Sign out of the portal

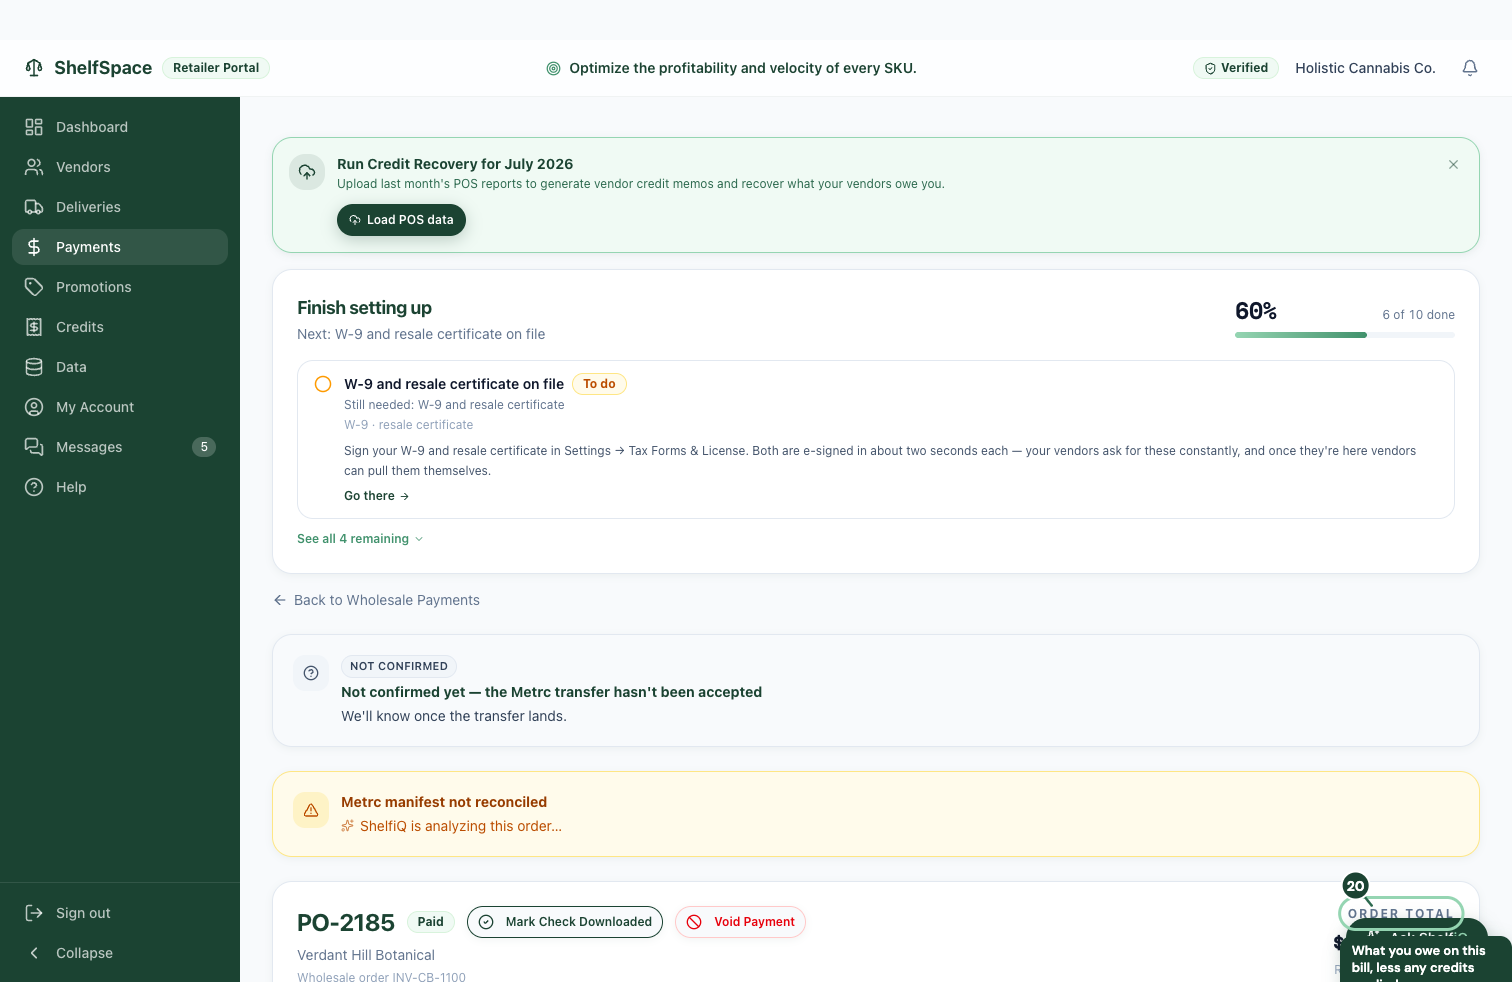pos(120,913)
